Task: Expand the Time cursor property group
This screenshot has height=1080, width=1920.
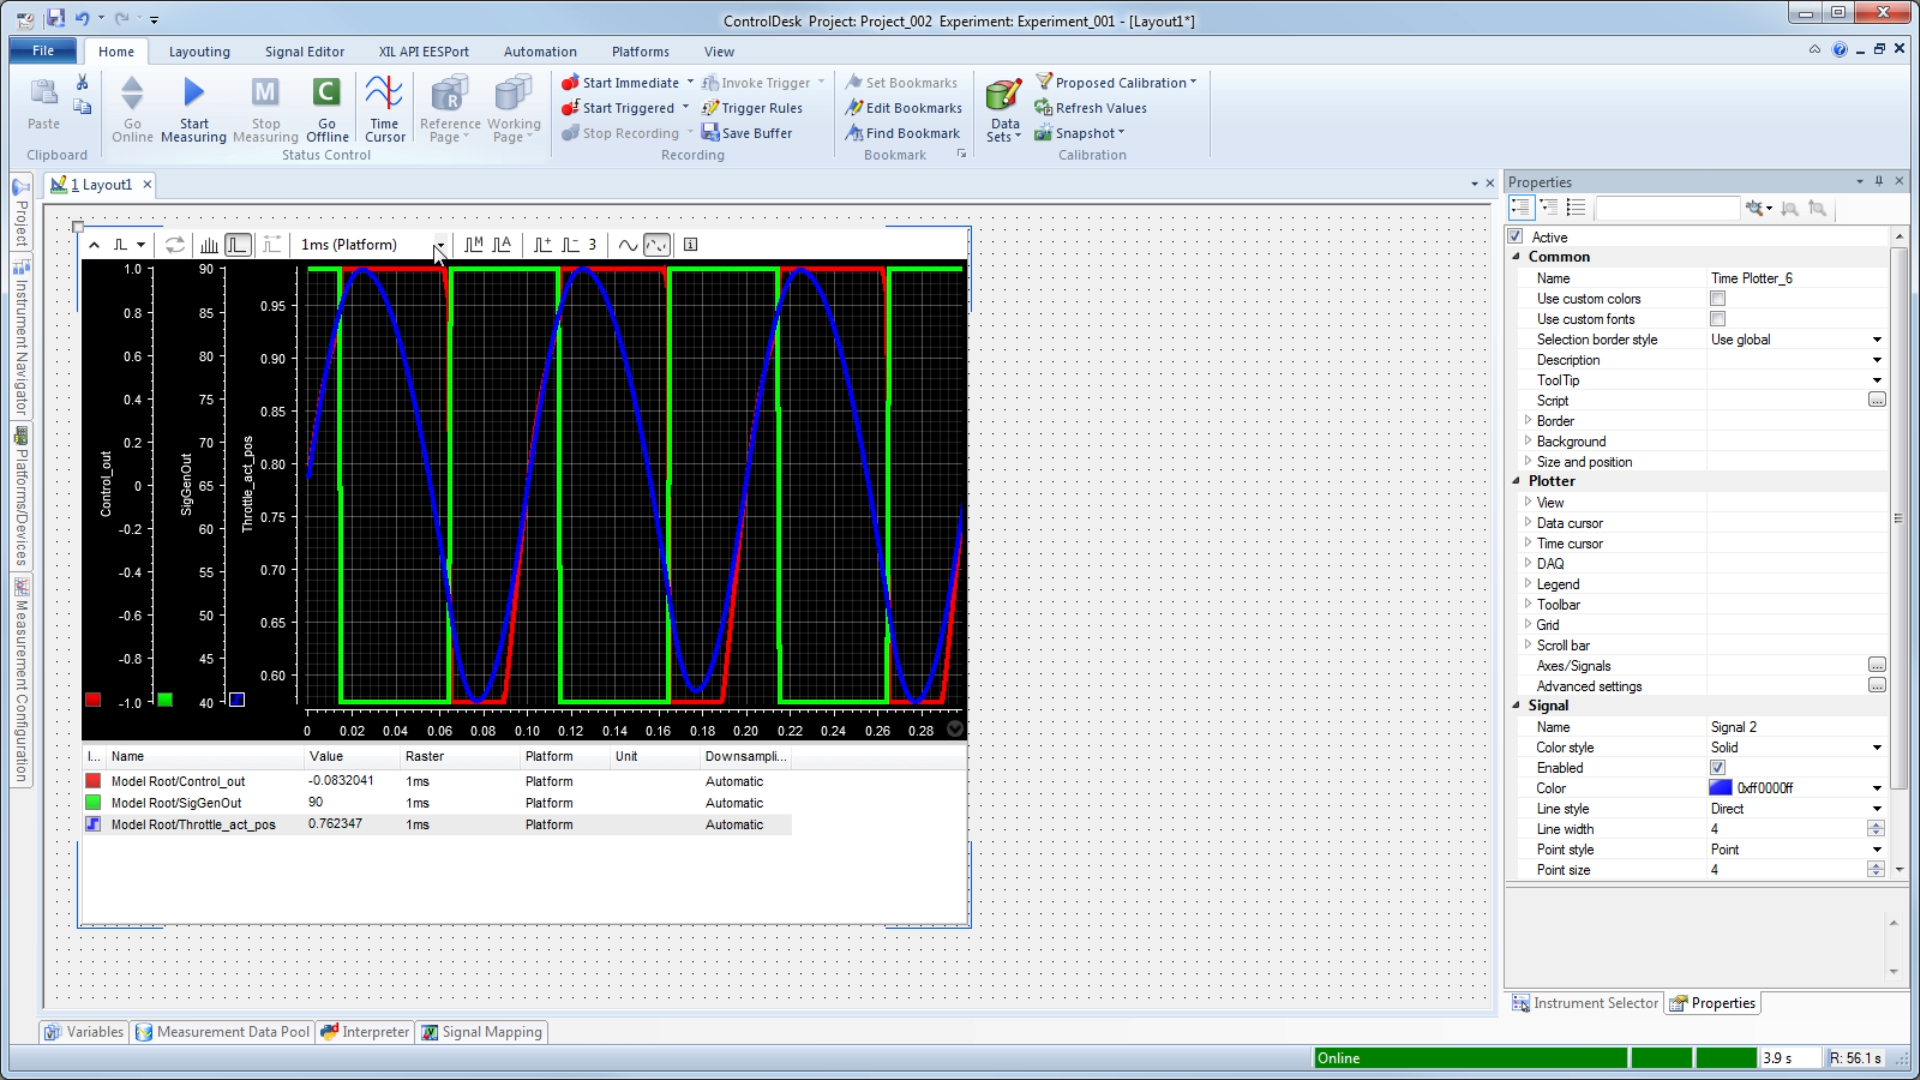Action: [1528, 543]
